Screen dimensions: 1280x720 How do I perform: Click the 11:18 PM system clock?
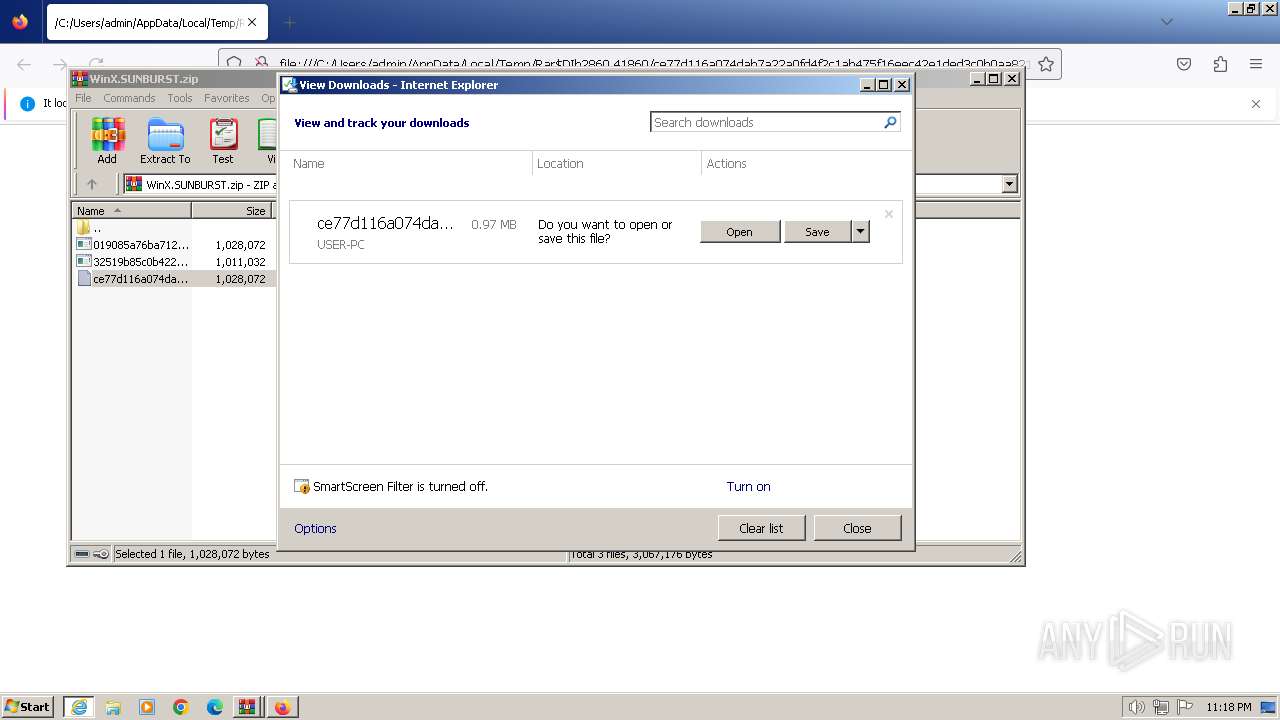tap(1229, 707)
